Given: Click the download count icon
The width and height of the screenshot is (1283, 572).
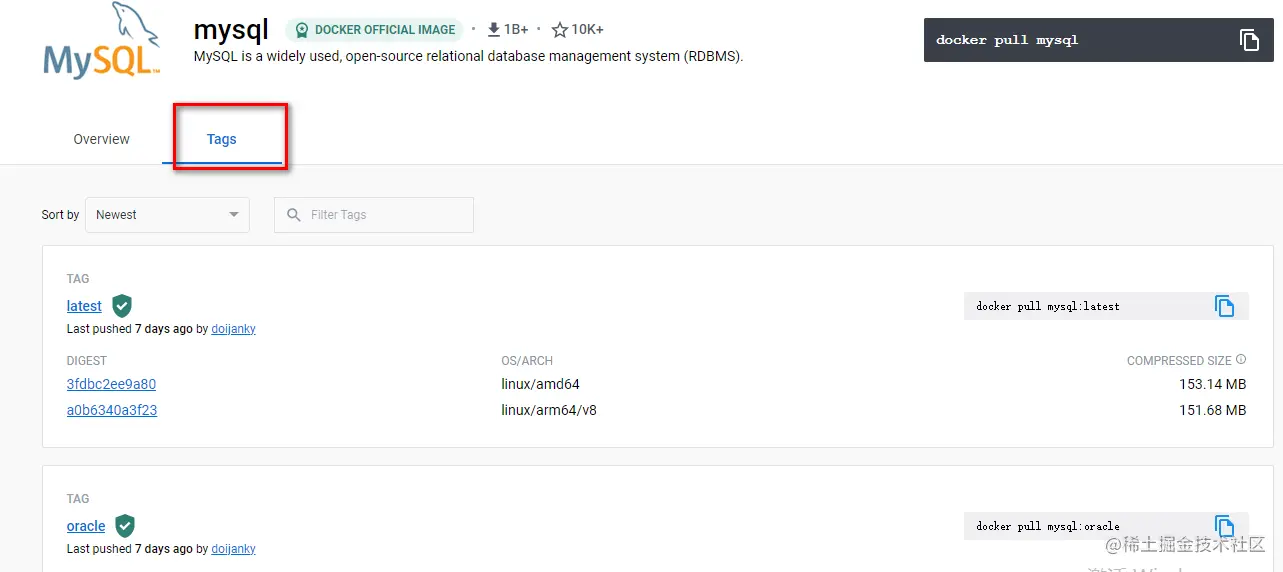Looking at the screenshot, I should point(493,30).
